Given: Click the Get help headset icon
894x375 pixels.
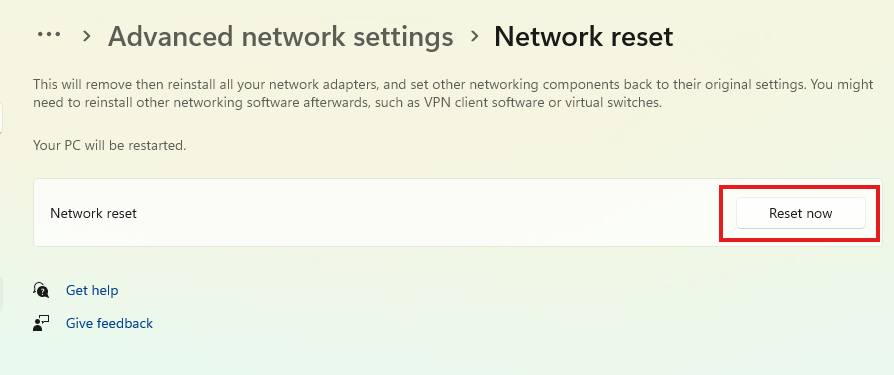Looking at the screenshot, I should (x=41, y=290).
